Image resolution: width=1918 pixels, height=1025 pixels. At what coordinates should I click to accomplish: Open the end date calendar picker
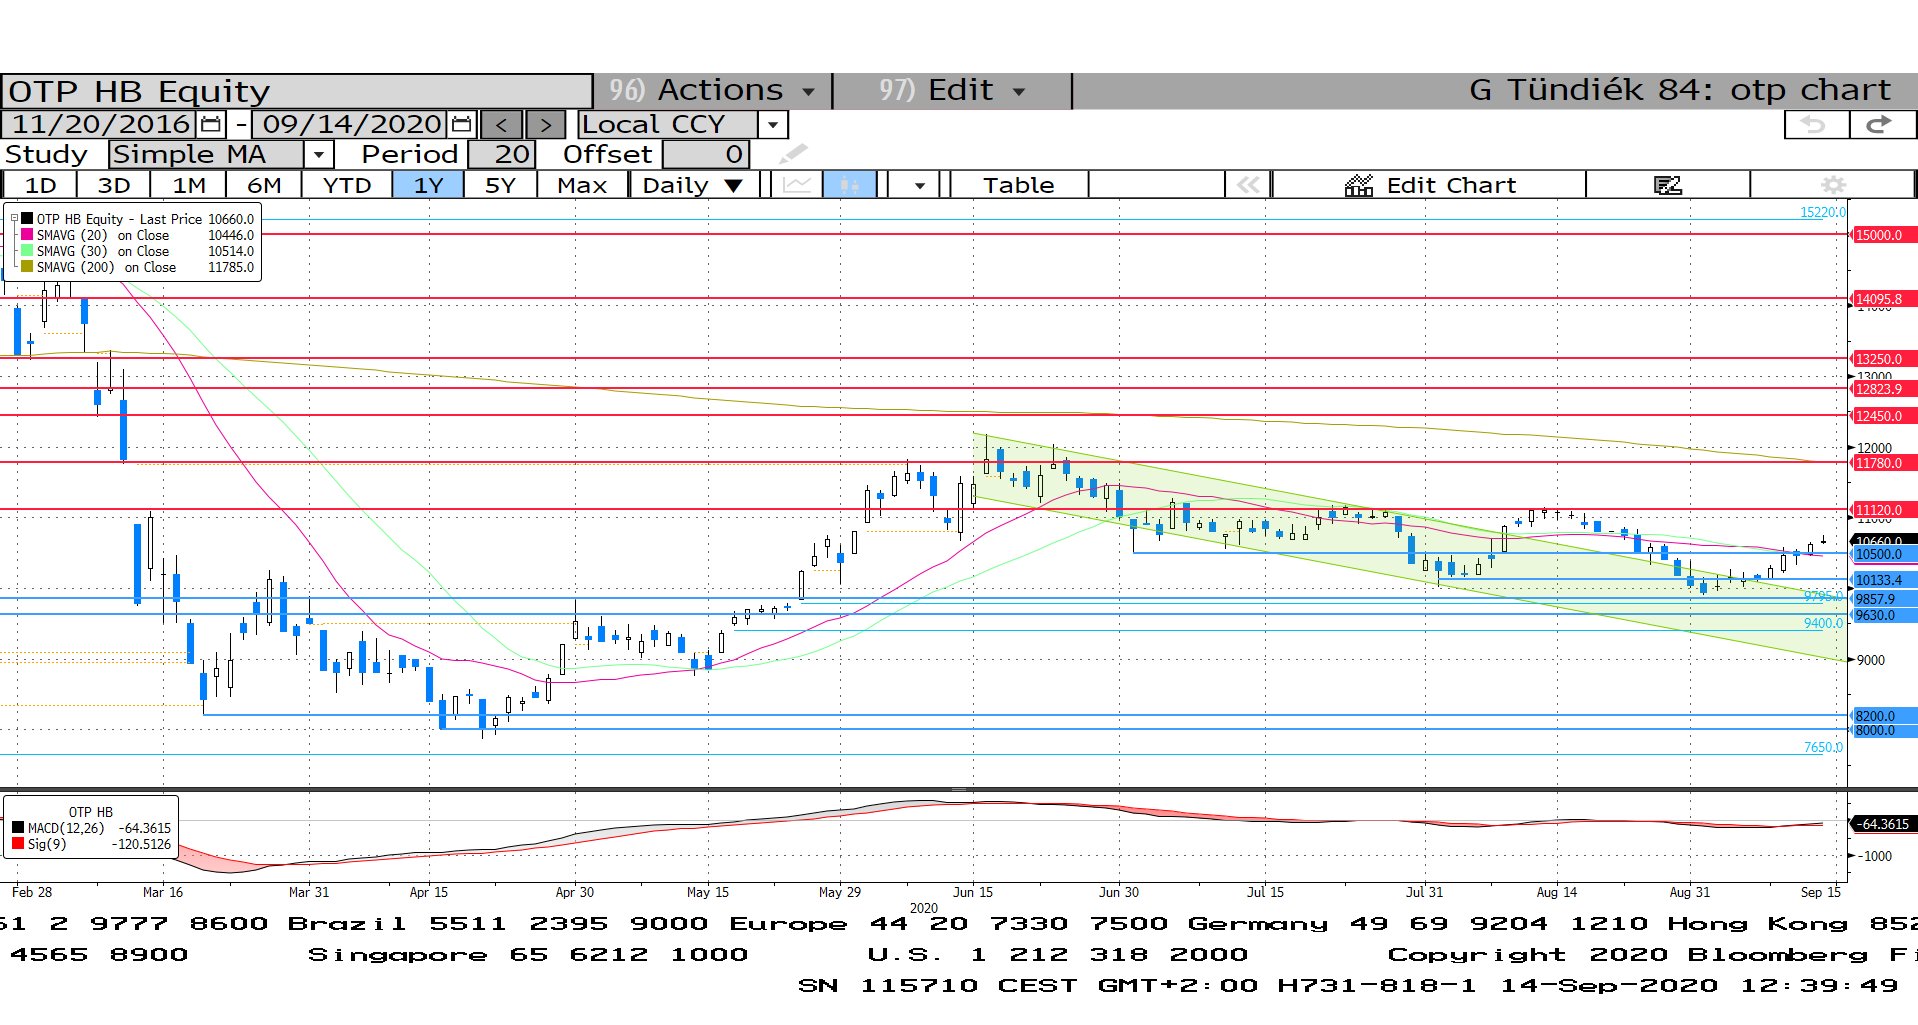click(461, 124)
